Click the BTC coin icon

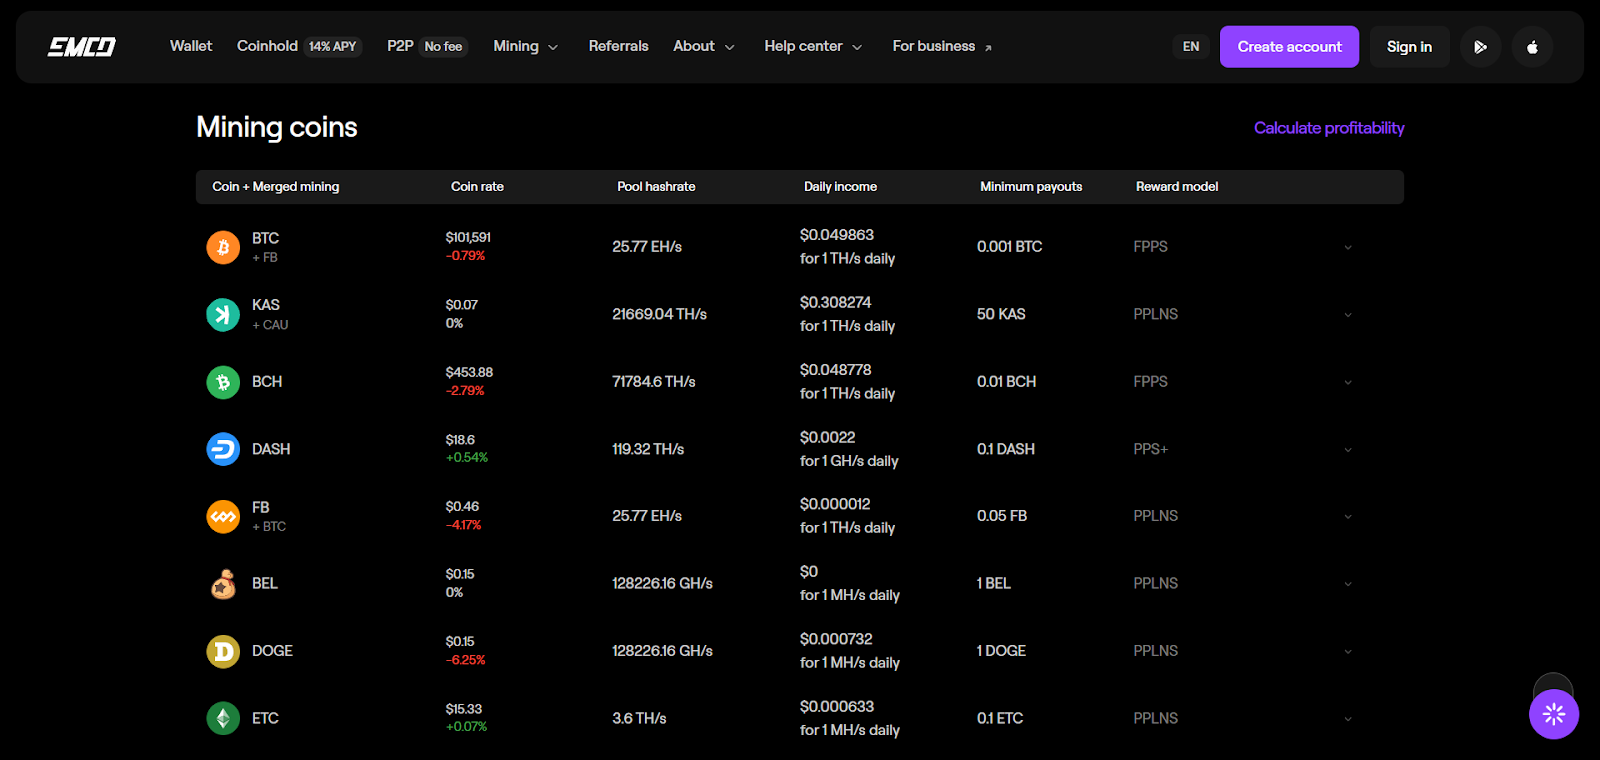pos(223,247)
